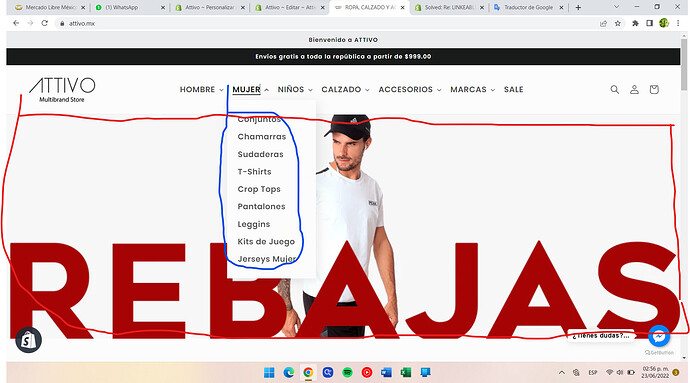Open the Windows Start button
This screenshot has height=383, width=690.
tap(269, 372)
